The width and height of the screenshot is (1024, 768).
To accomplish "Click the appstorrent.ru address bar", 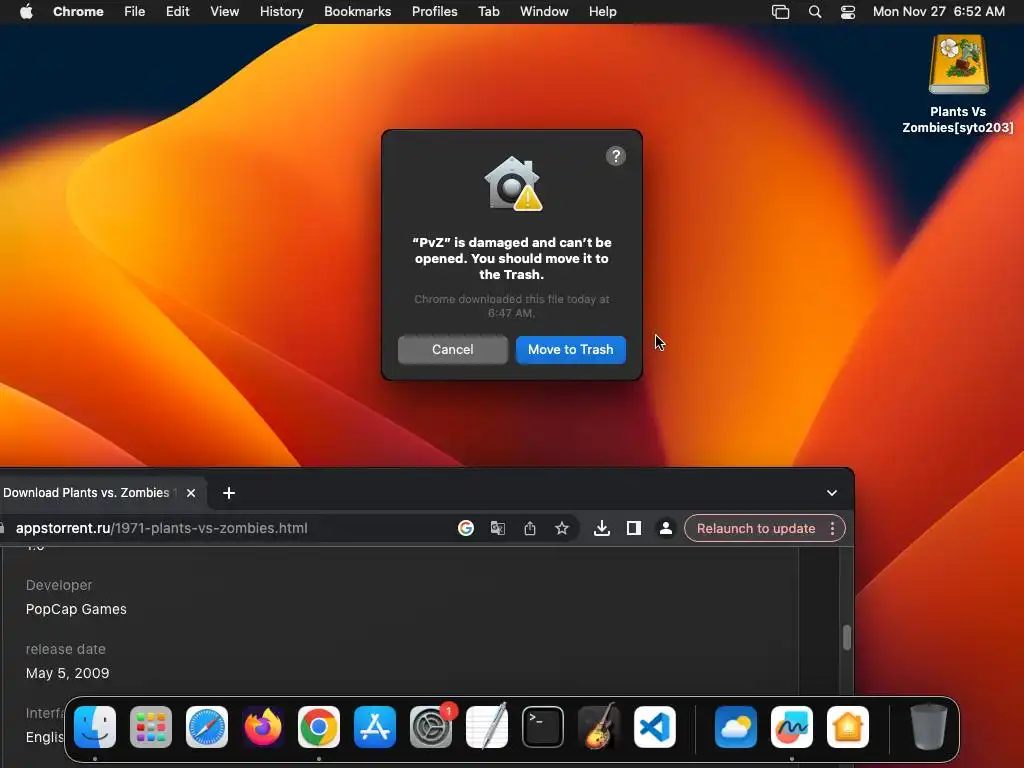I will 222,528.
